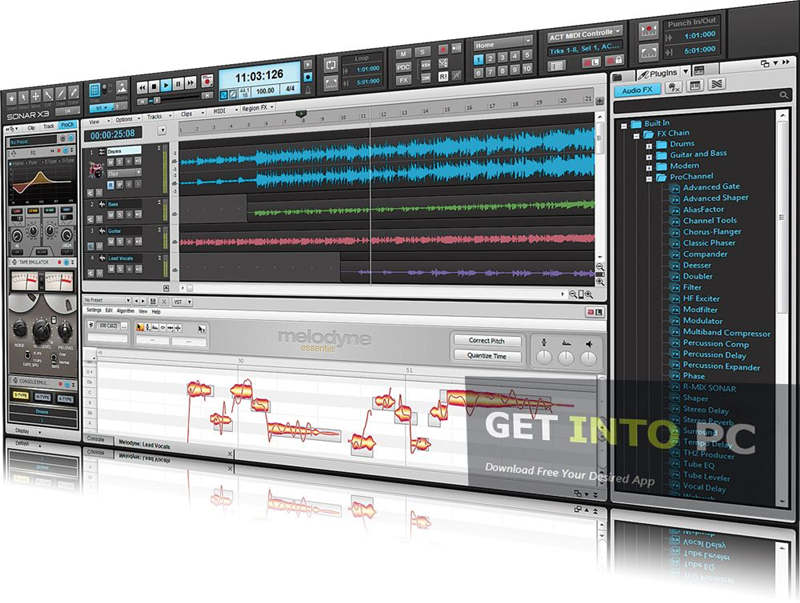This screenshot has width=800, height=603.
Task: Collapse the FX Chain folder
Action: click(x=636, y=136)
